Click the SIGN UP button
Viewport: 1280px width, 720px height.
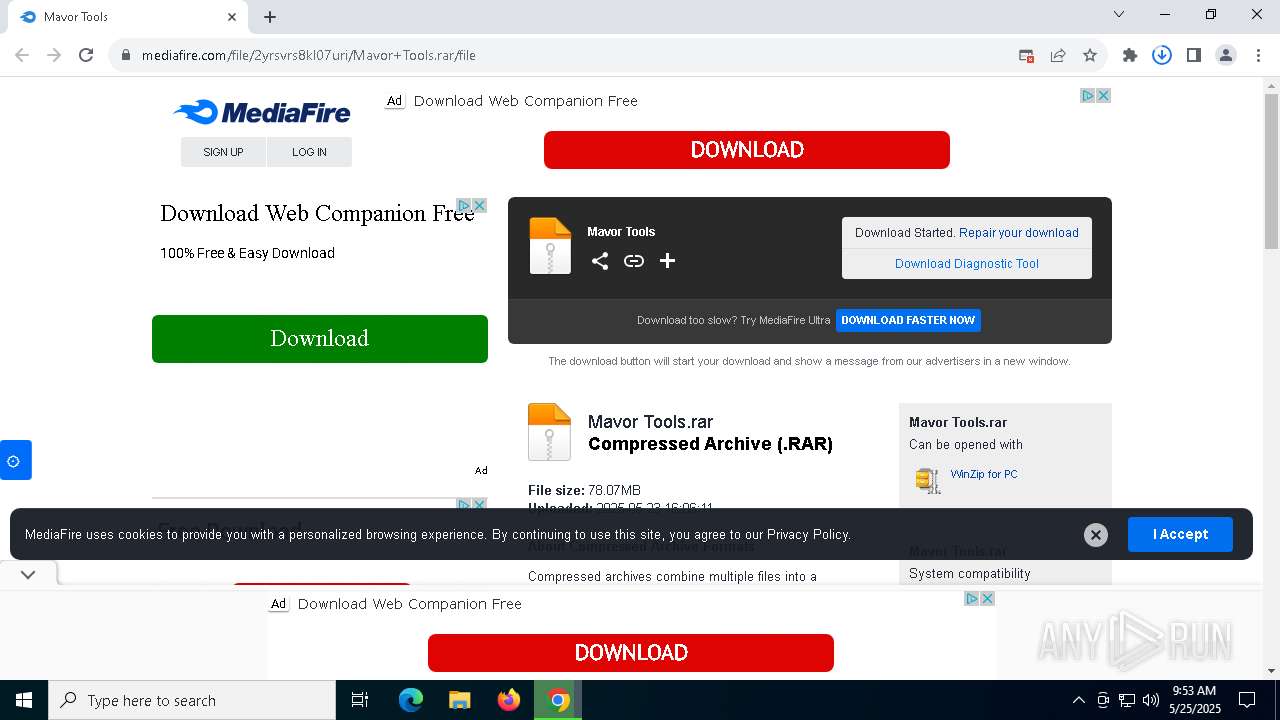click(x=223, y=152)
